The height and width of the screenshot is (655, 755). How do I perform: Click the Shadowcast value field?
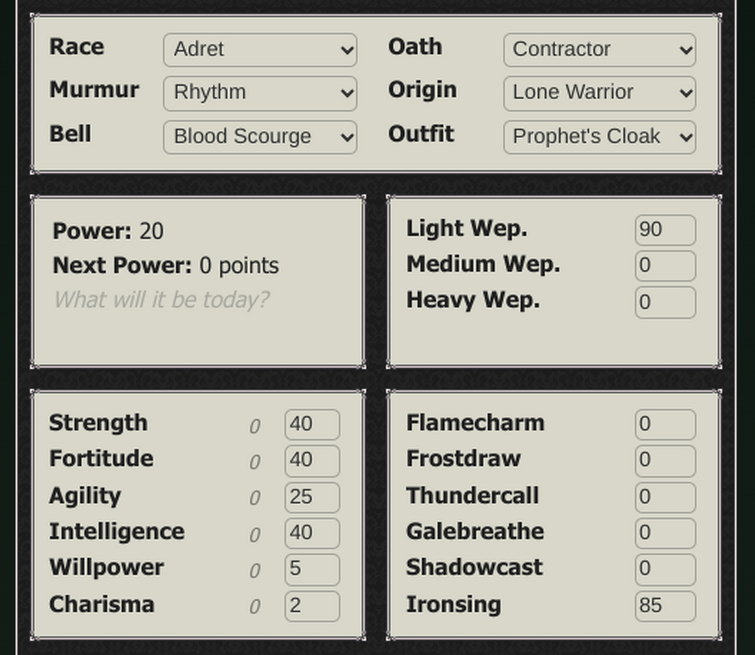[x=664, y=569]
